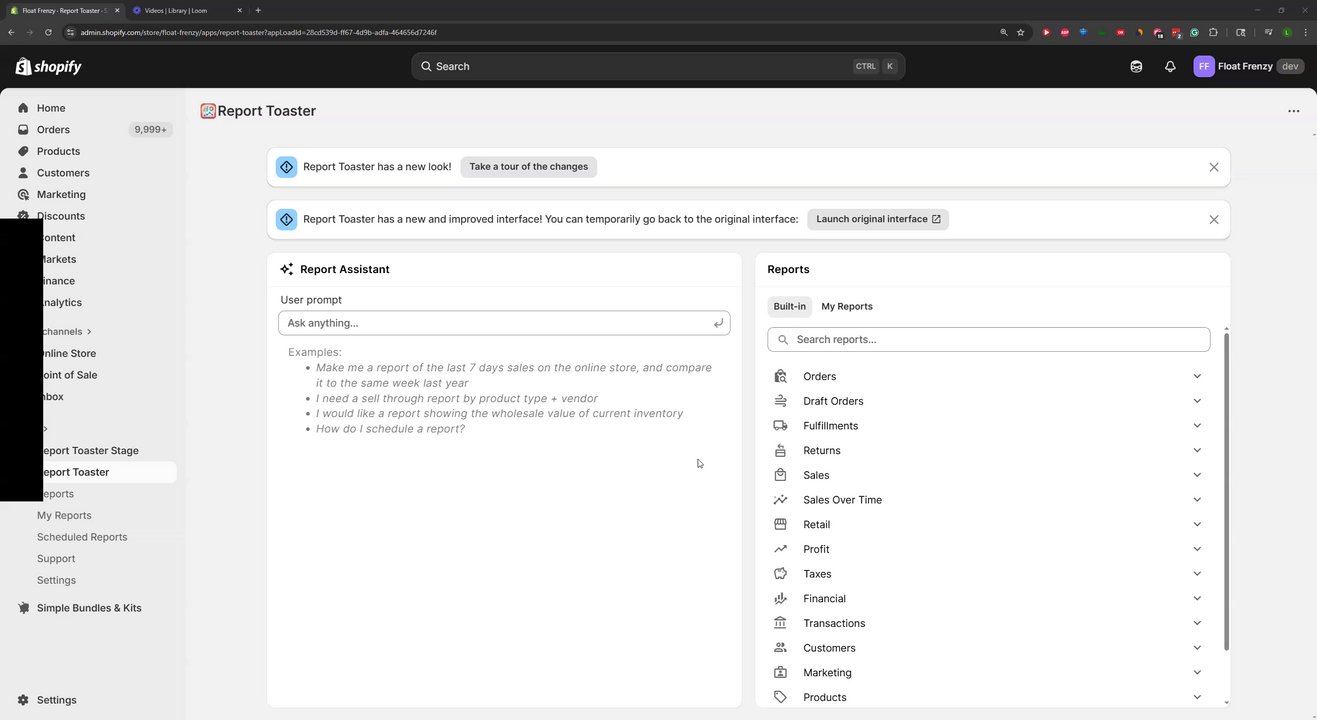Click the Transactions bank icon
This screenshot has height=720, width=1317.
click(x=781, y=623)
